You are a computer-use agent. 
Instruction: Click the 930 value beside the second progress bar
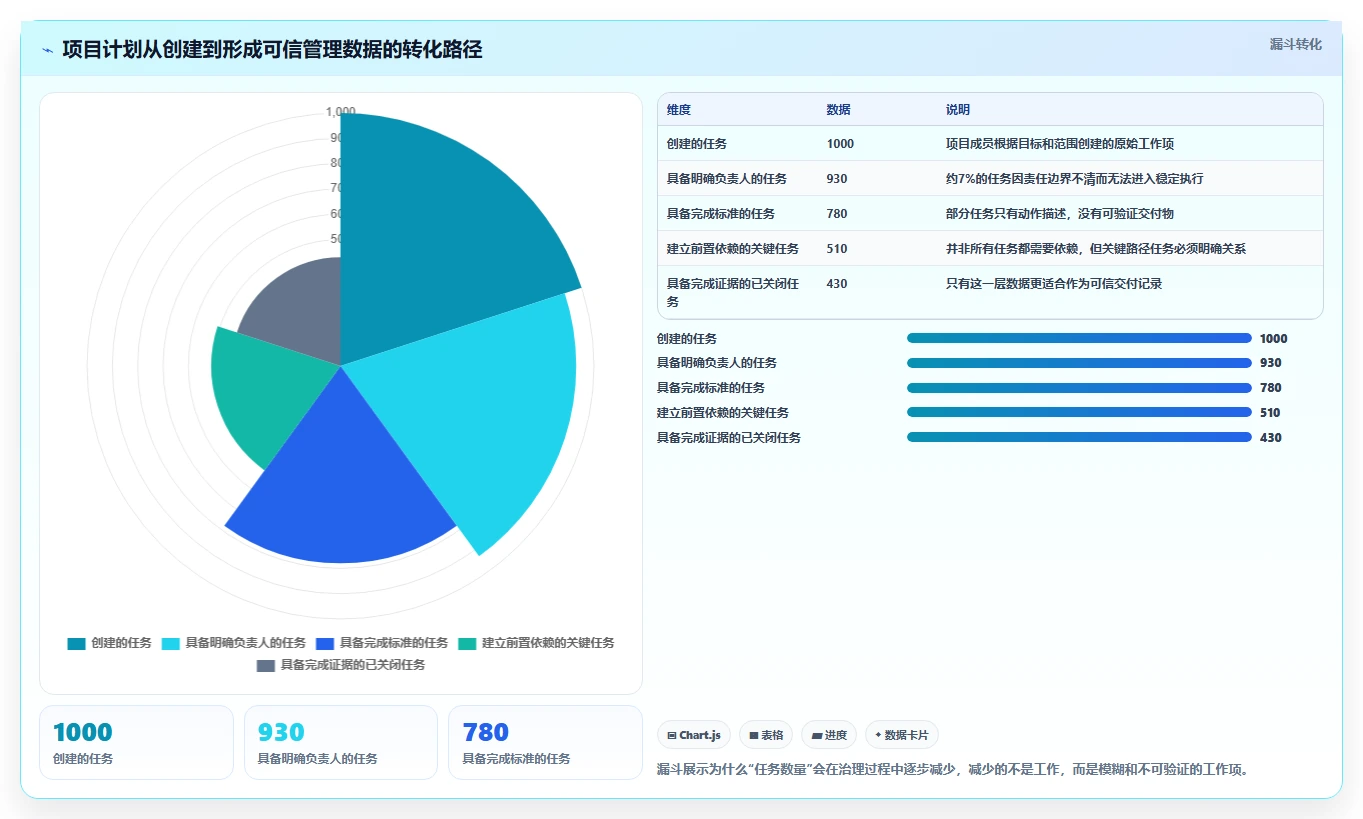1271,363
